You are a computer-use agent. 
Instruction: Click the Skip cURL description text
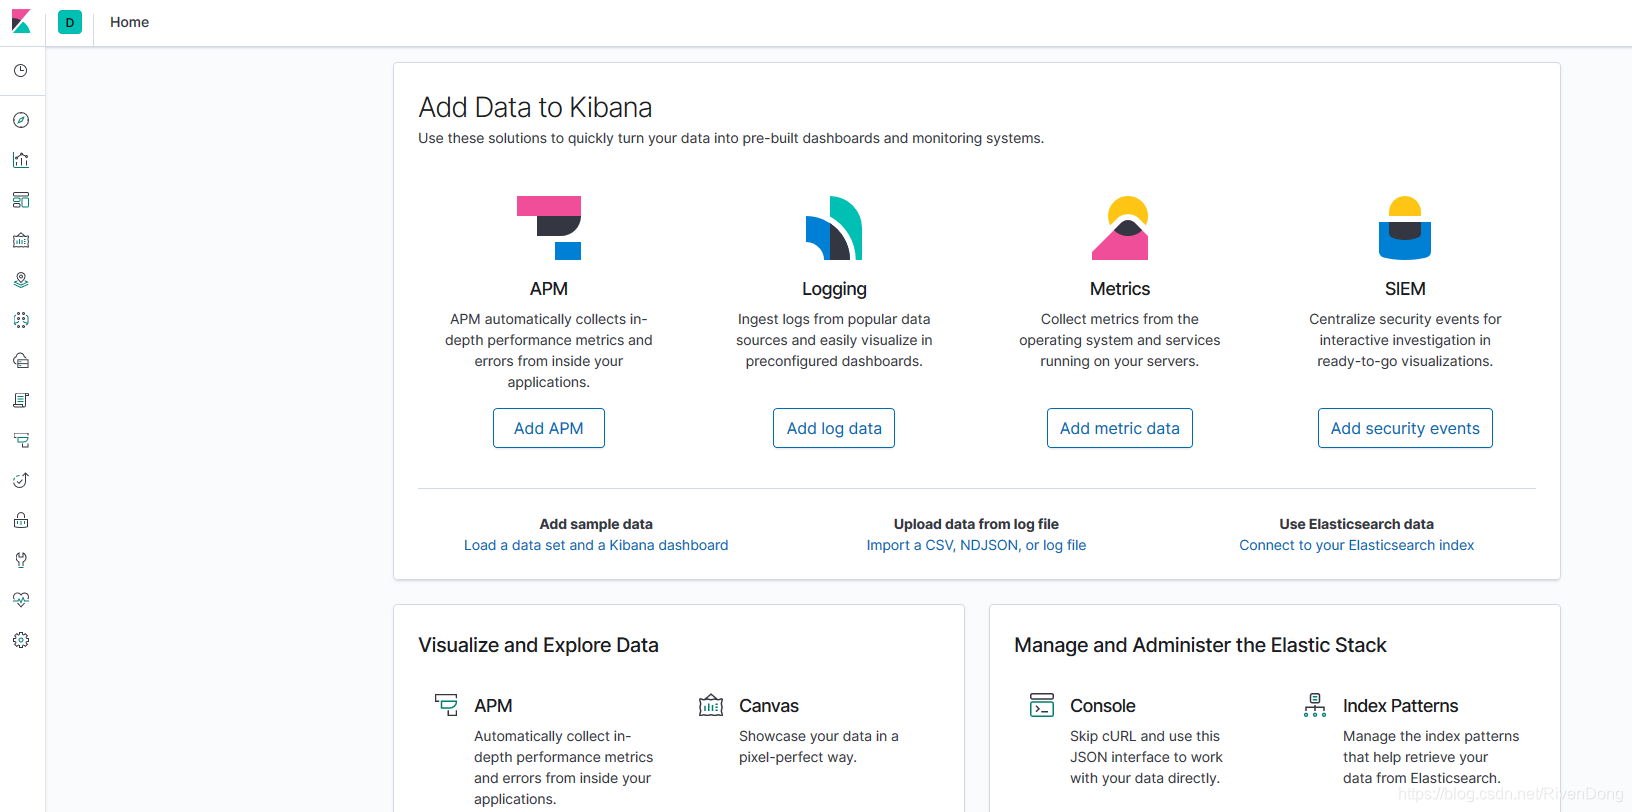coord(1146,757)
